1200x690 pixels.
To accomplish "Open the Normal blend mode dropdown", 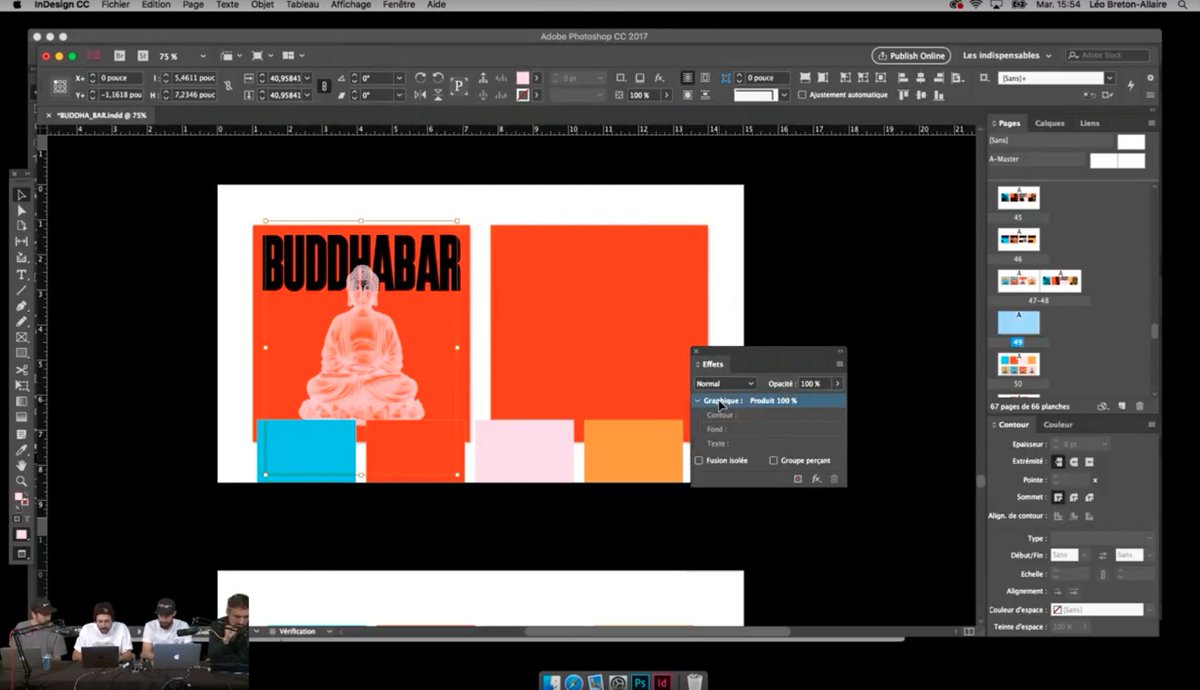I will tap(723, 384).
